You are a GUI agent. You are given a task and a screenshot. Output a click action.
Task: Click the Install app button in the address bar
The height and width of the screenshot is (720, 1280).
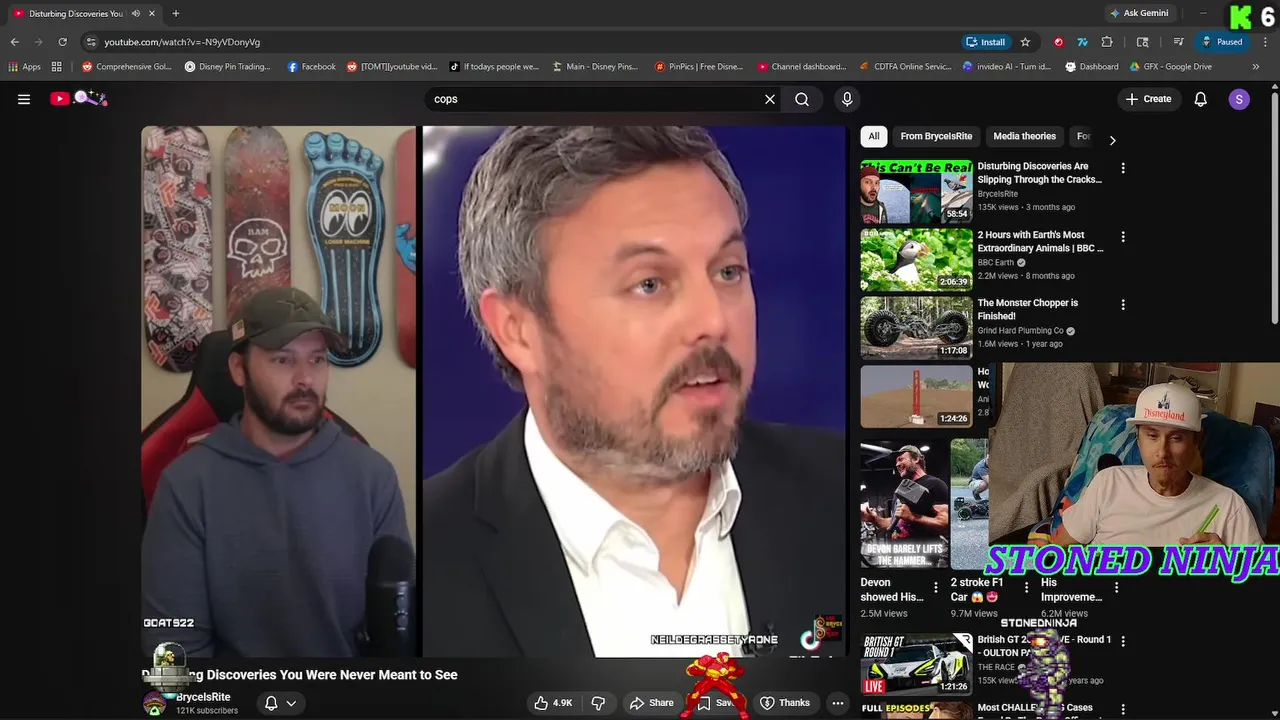pyautogui.click(x=986, y=42)
